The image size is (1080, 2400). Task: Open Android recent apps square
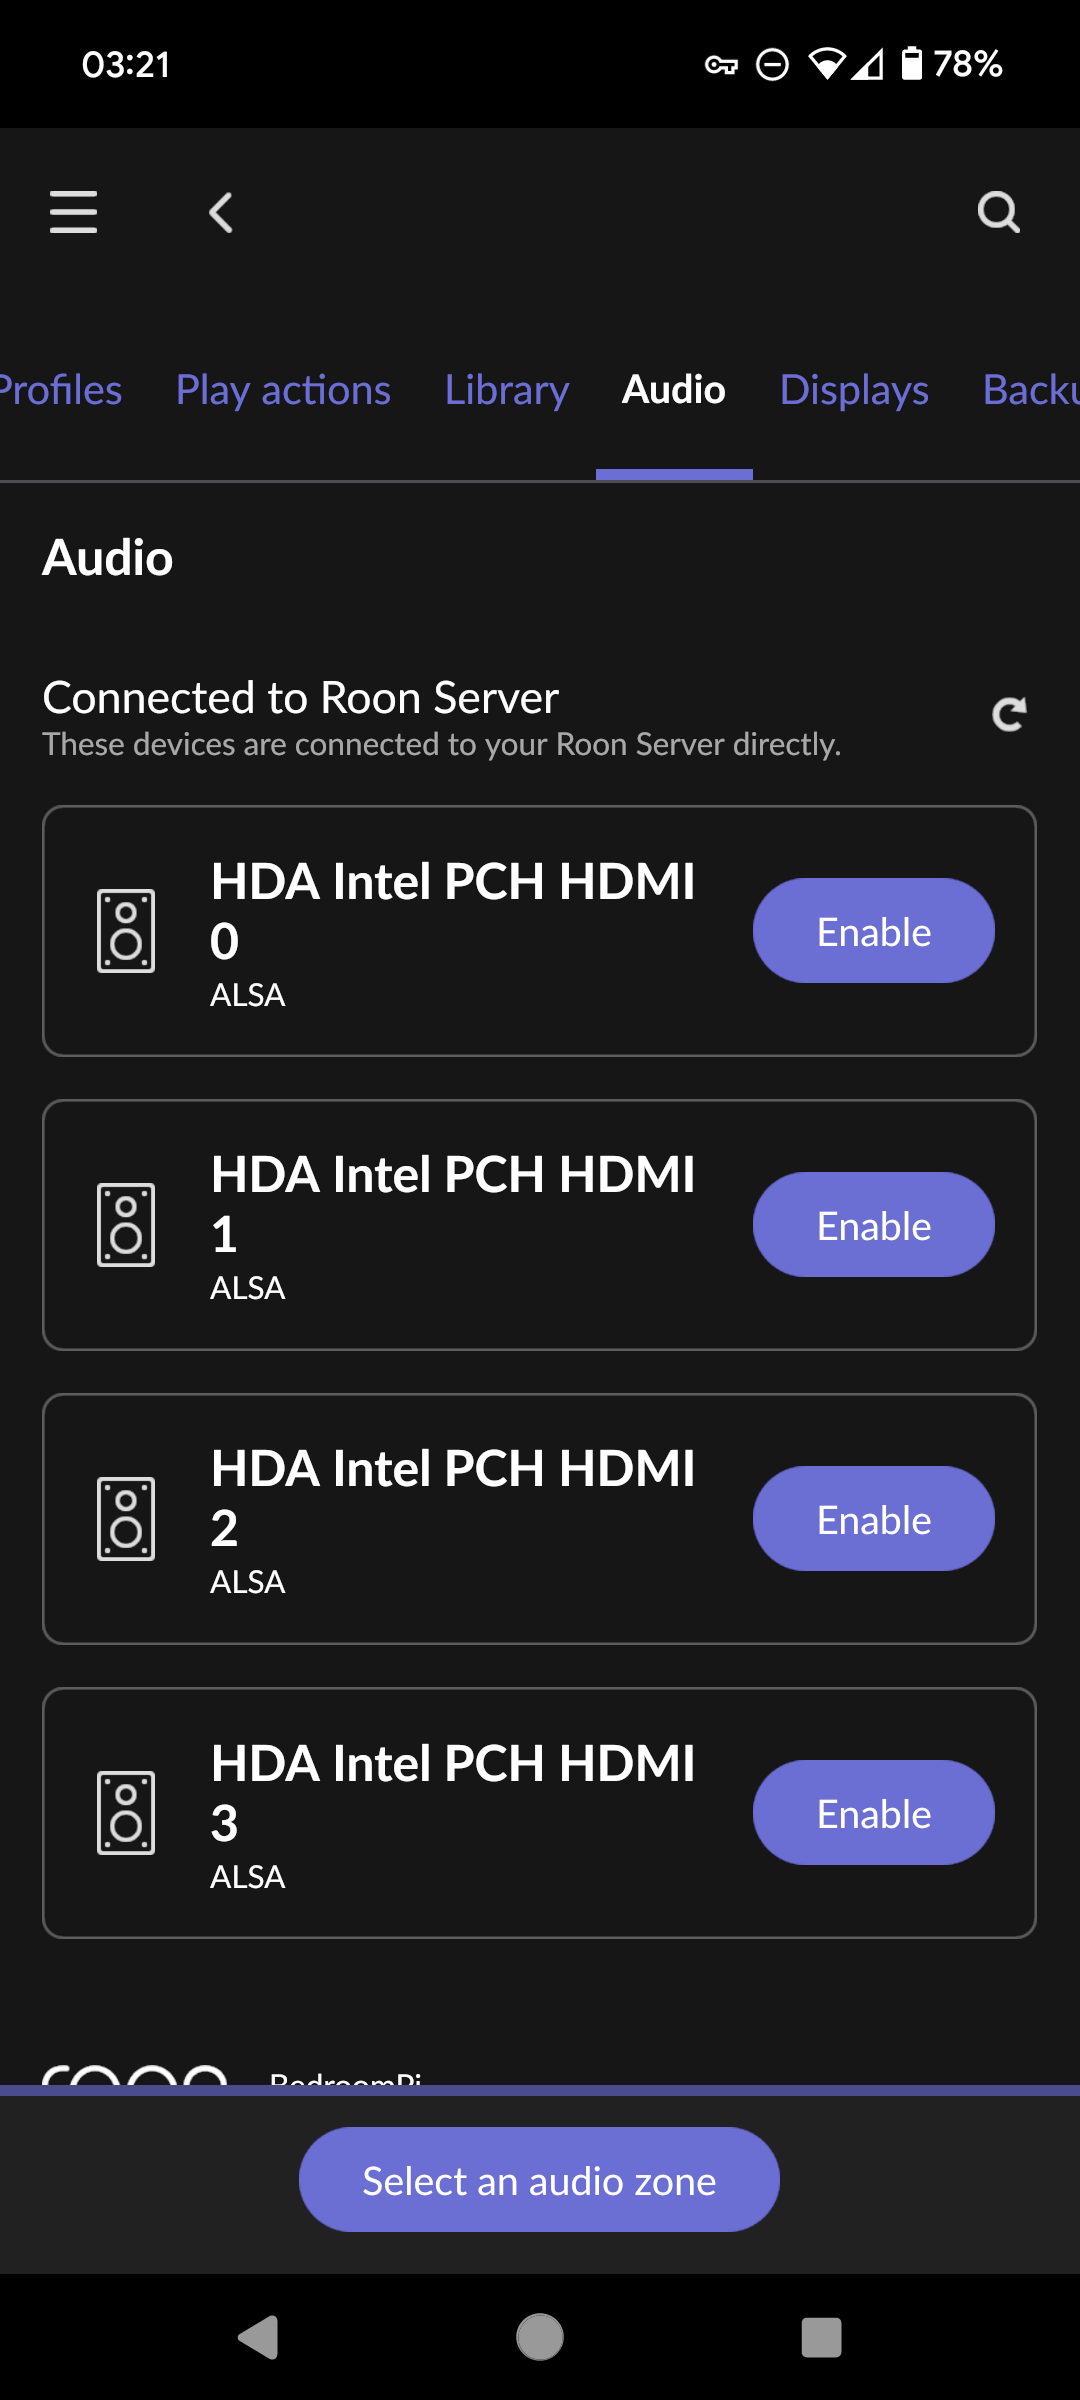coord(821,2338)
